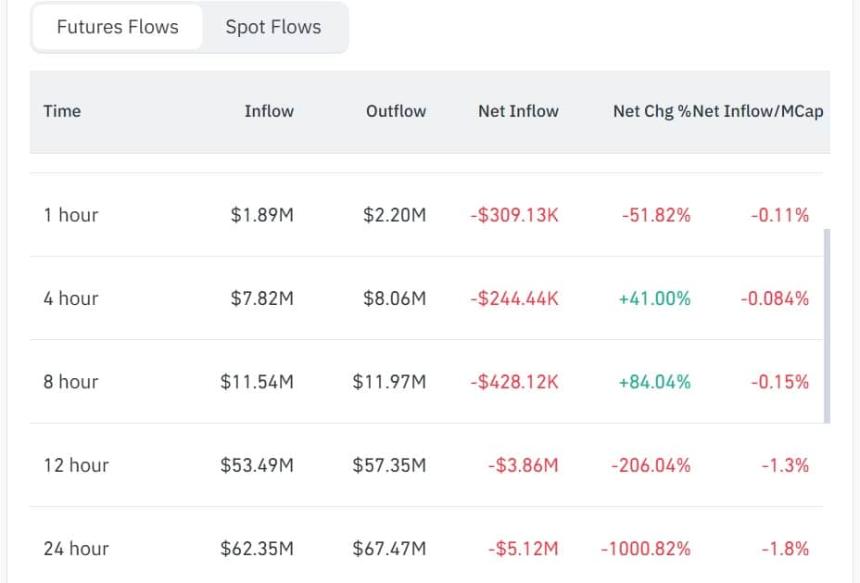Click the $53.49M inflow value
The image size is (860, 583).
coord(257,465)
